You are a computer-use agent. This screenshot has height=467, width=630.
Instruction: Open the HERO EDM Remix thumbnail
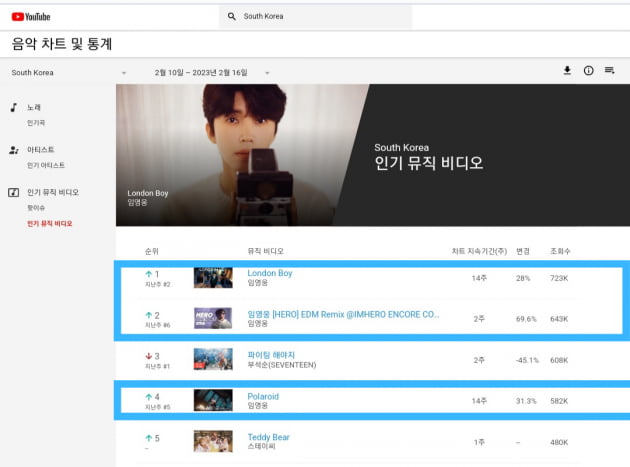213,318
